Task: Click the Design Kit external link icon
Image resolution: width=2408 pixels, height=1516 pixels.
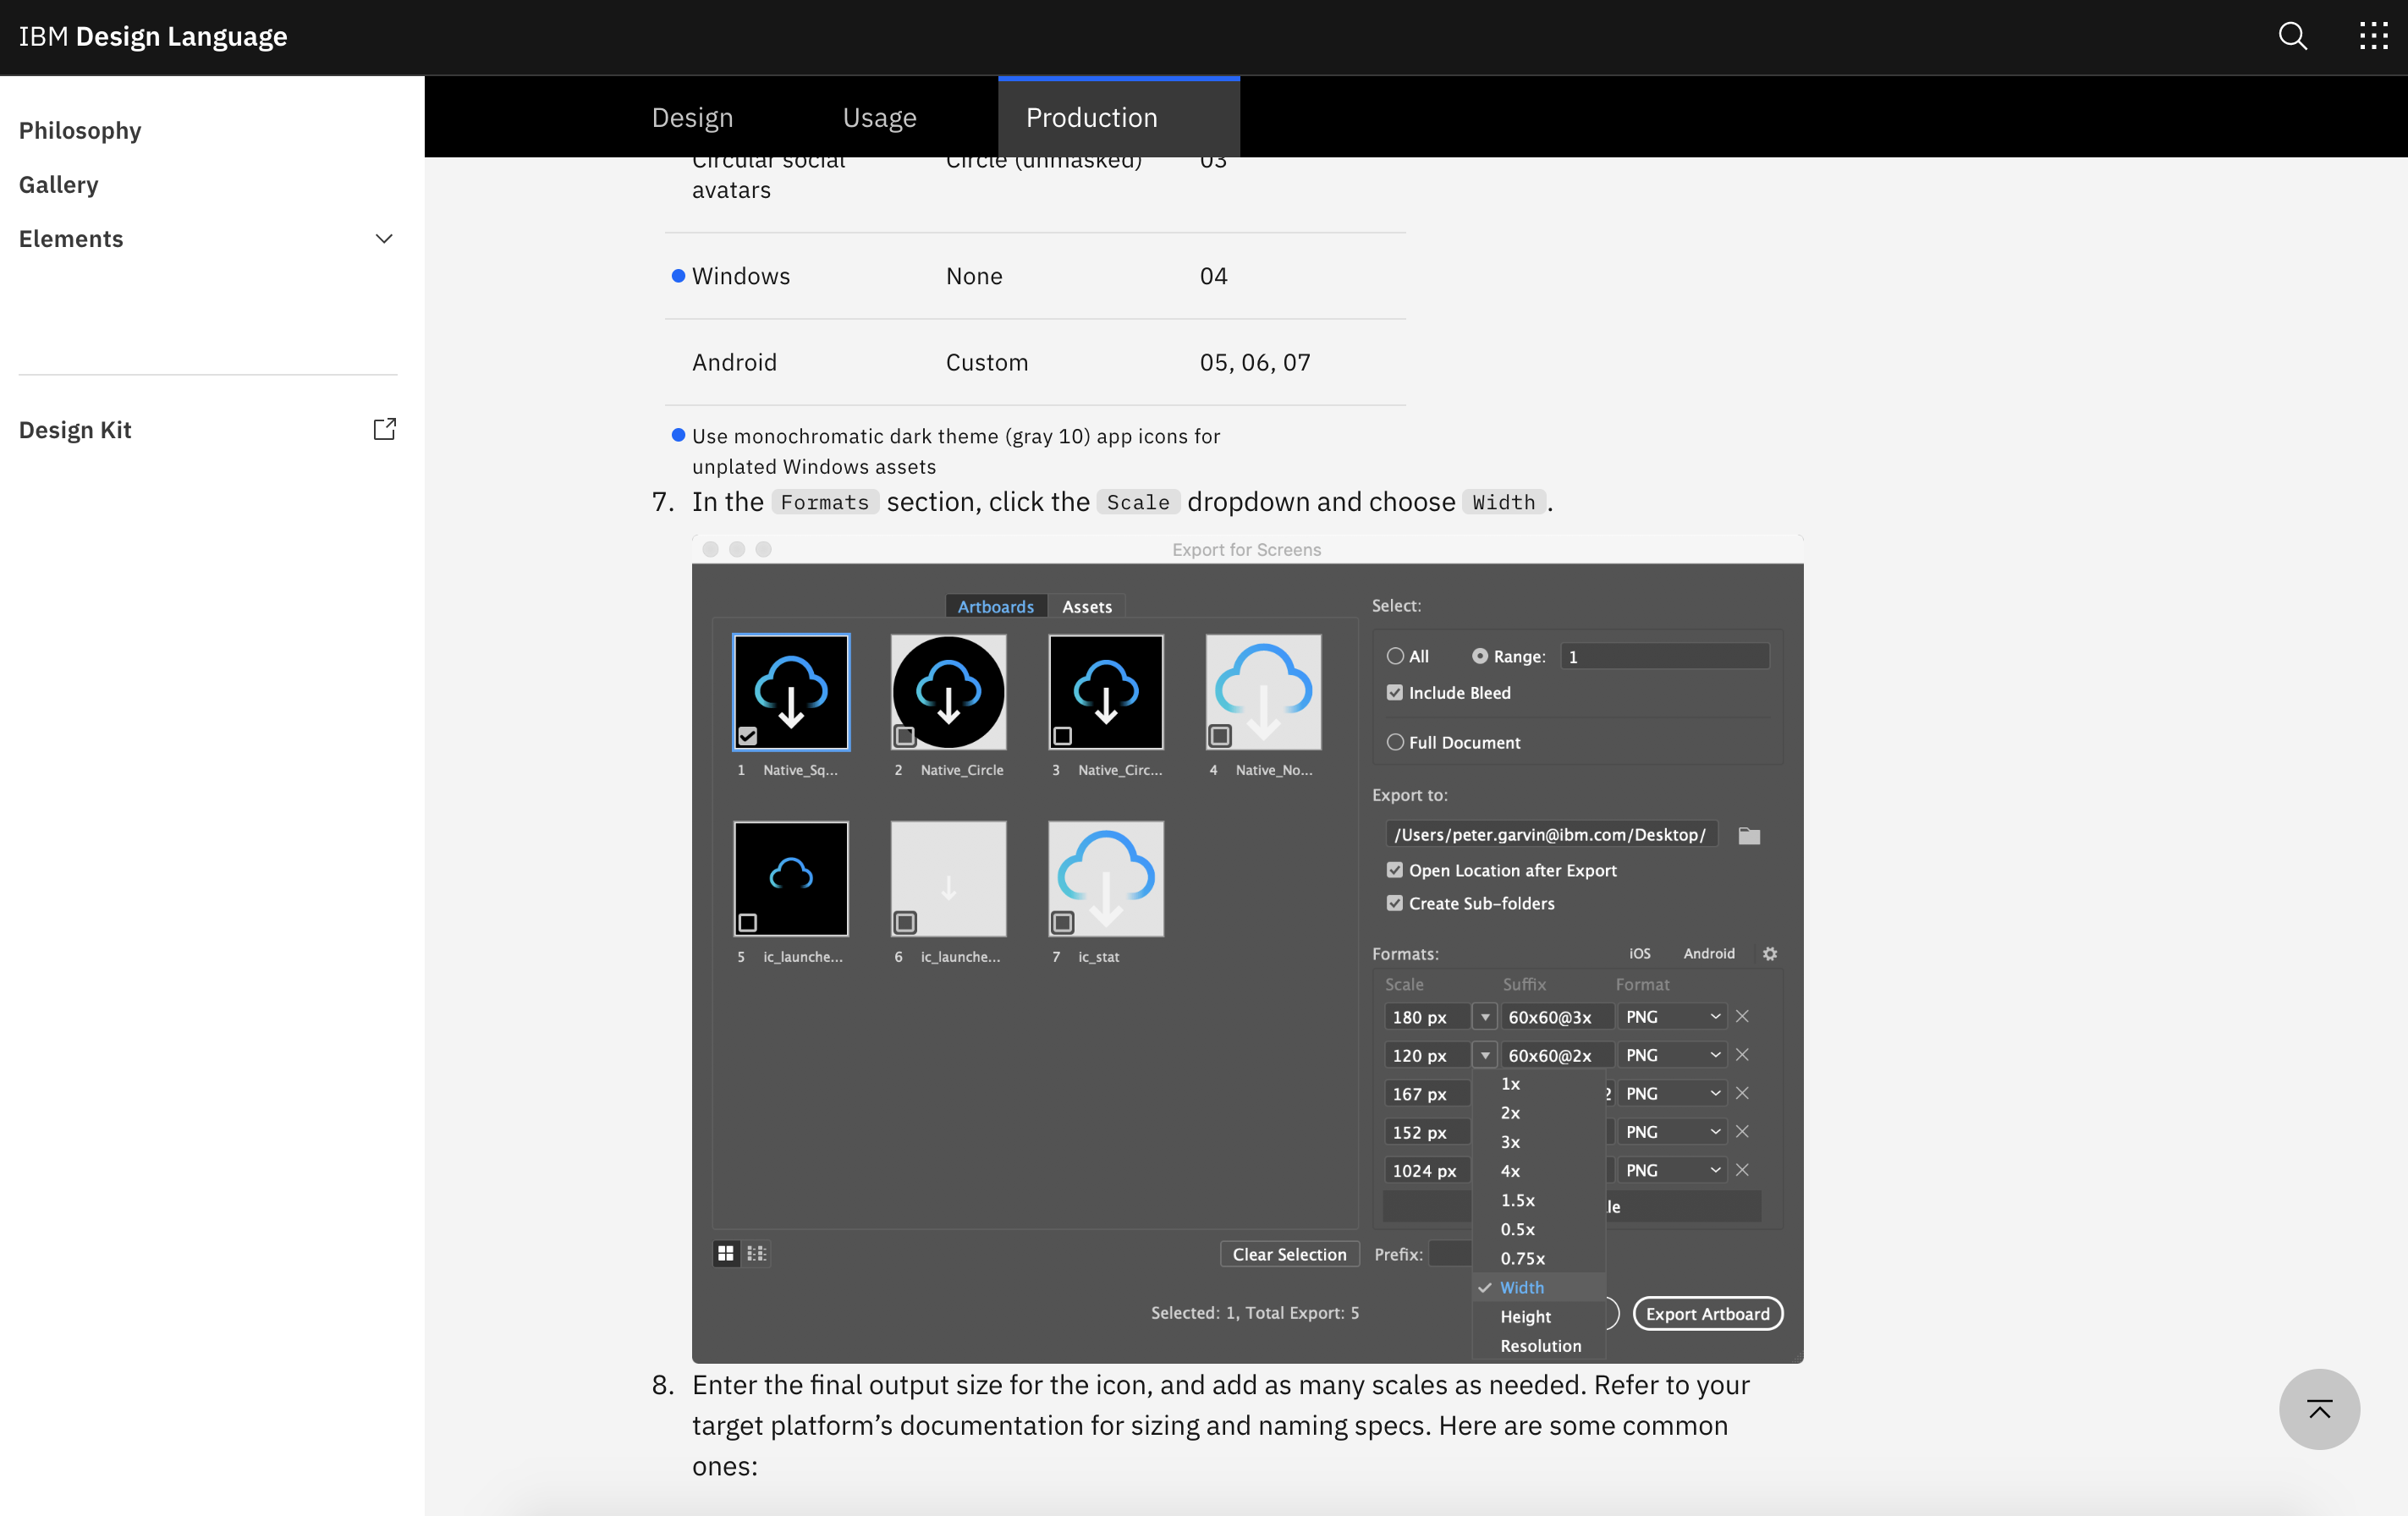Action: (384, 429)
